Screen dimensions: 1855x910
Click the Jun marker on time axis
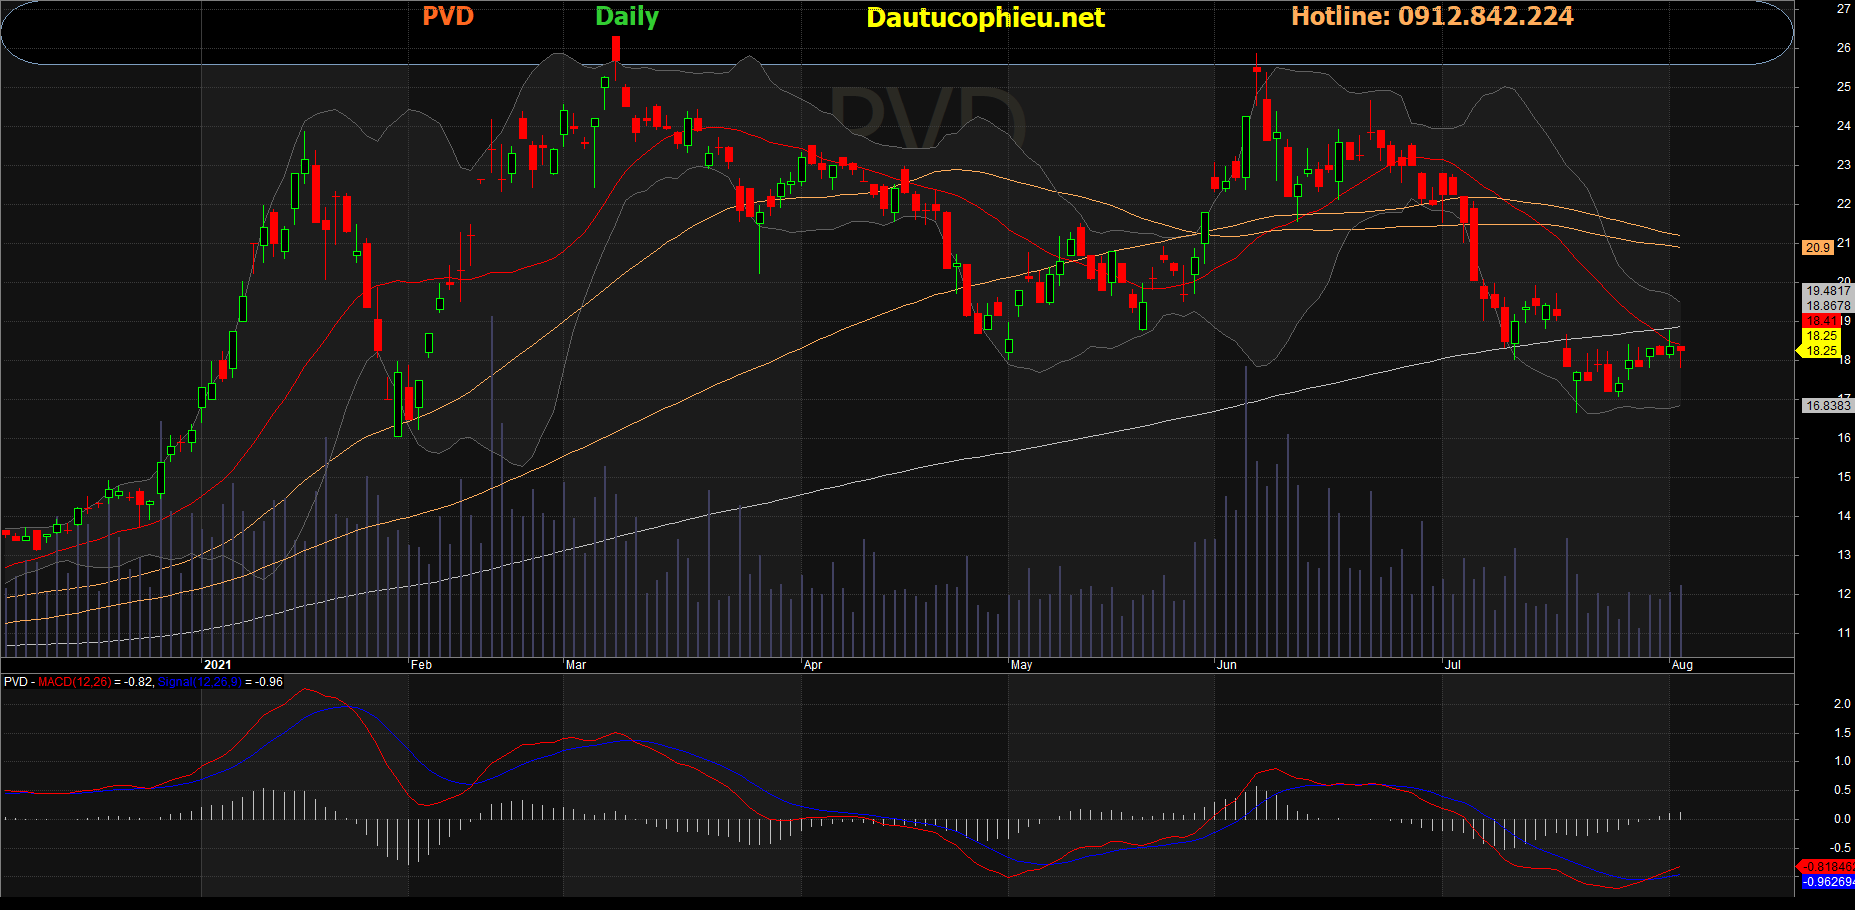[1227, 665]
